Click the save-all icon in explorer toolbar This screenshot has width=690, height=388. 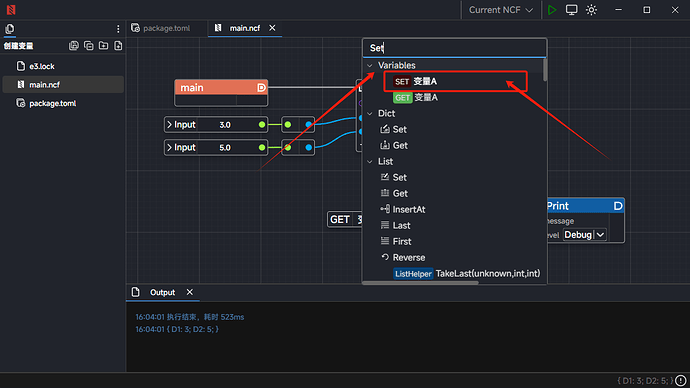pyautogui.click(x=73, y=46)
